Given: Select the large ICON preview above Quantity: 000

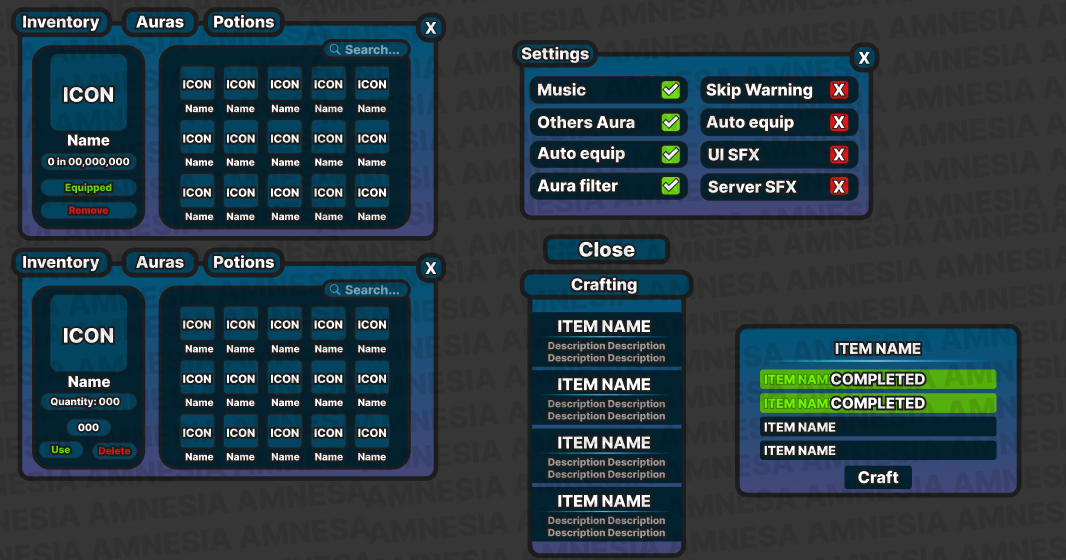Looking at the screenshot, I should pos(88,333).
